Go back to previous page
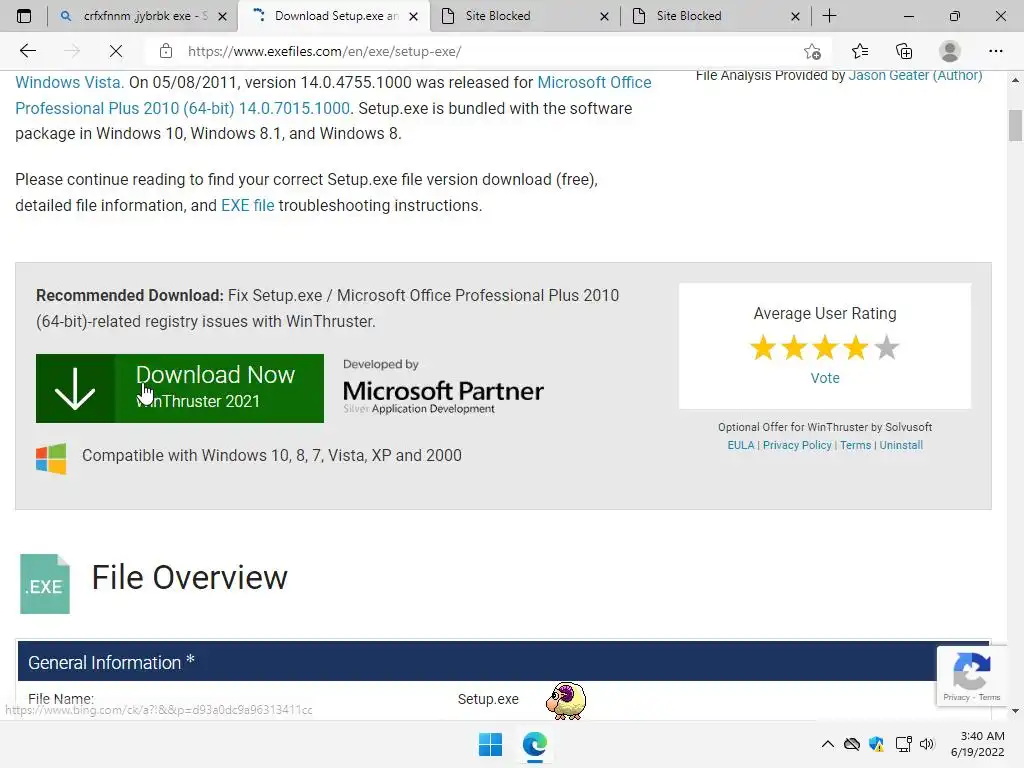Viewport: 1024px width, 768px height. (x=27, y=51)
